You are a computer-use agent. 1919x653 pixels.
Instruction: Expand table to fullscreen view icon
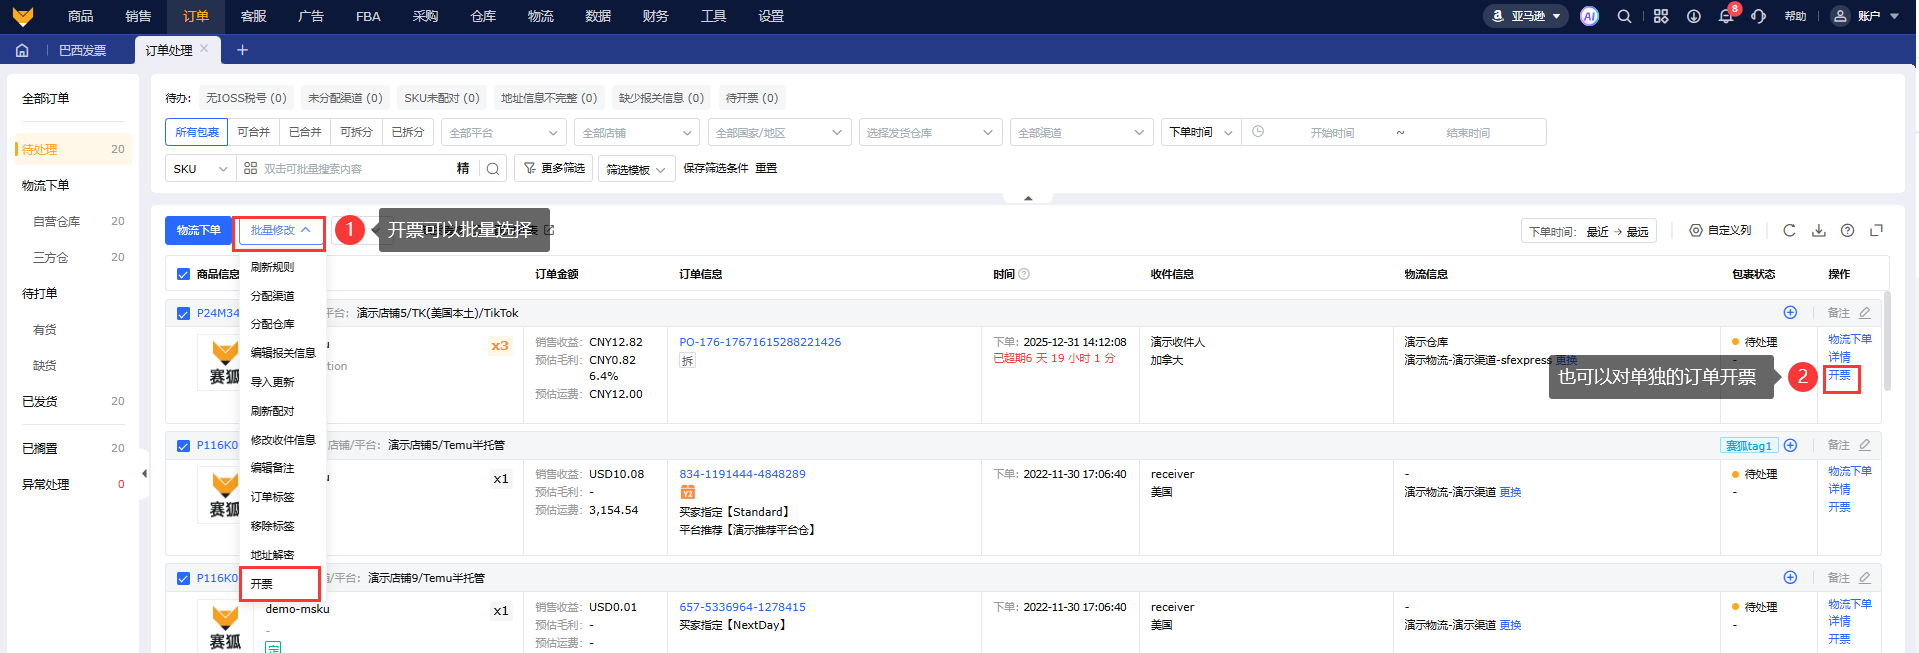tap(1876, 231)
